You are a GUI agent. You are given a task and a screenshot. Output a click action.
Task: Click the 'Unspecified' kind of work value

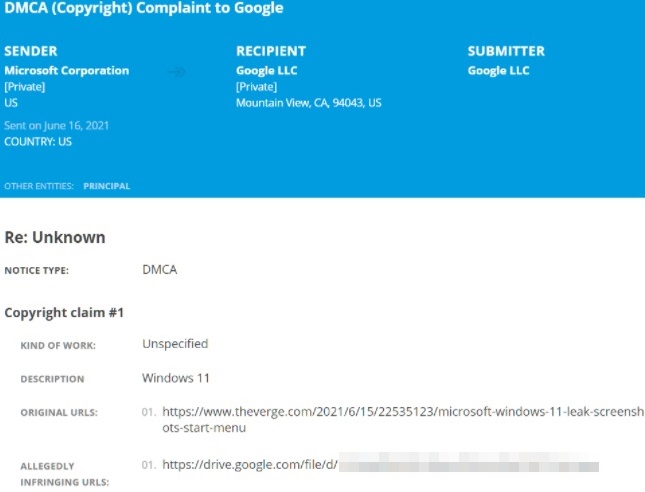(175, 344)
